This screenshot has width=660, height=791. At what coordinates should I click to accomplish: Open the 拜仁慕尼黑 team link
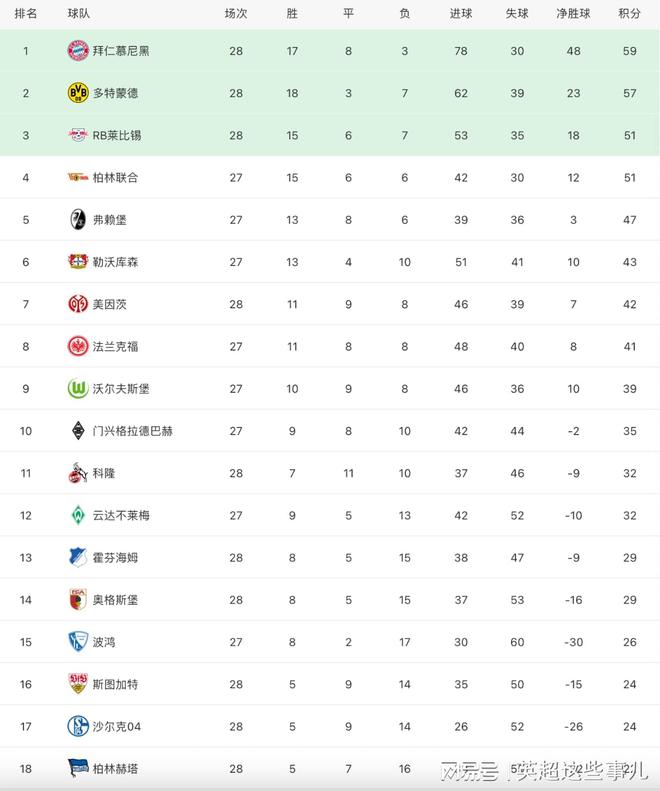pos(121,51)
